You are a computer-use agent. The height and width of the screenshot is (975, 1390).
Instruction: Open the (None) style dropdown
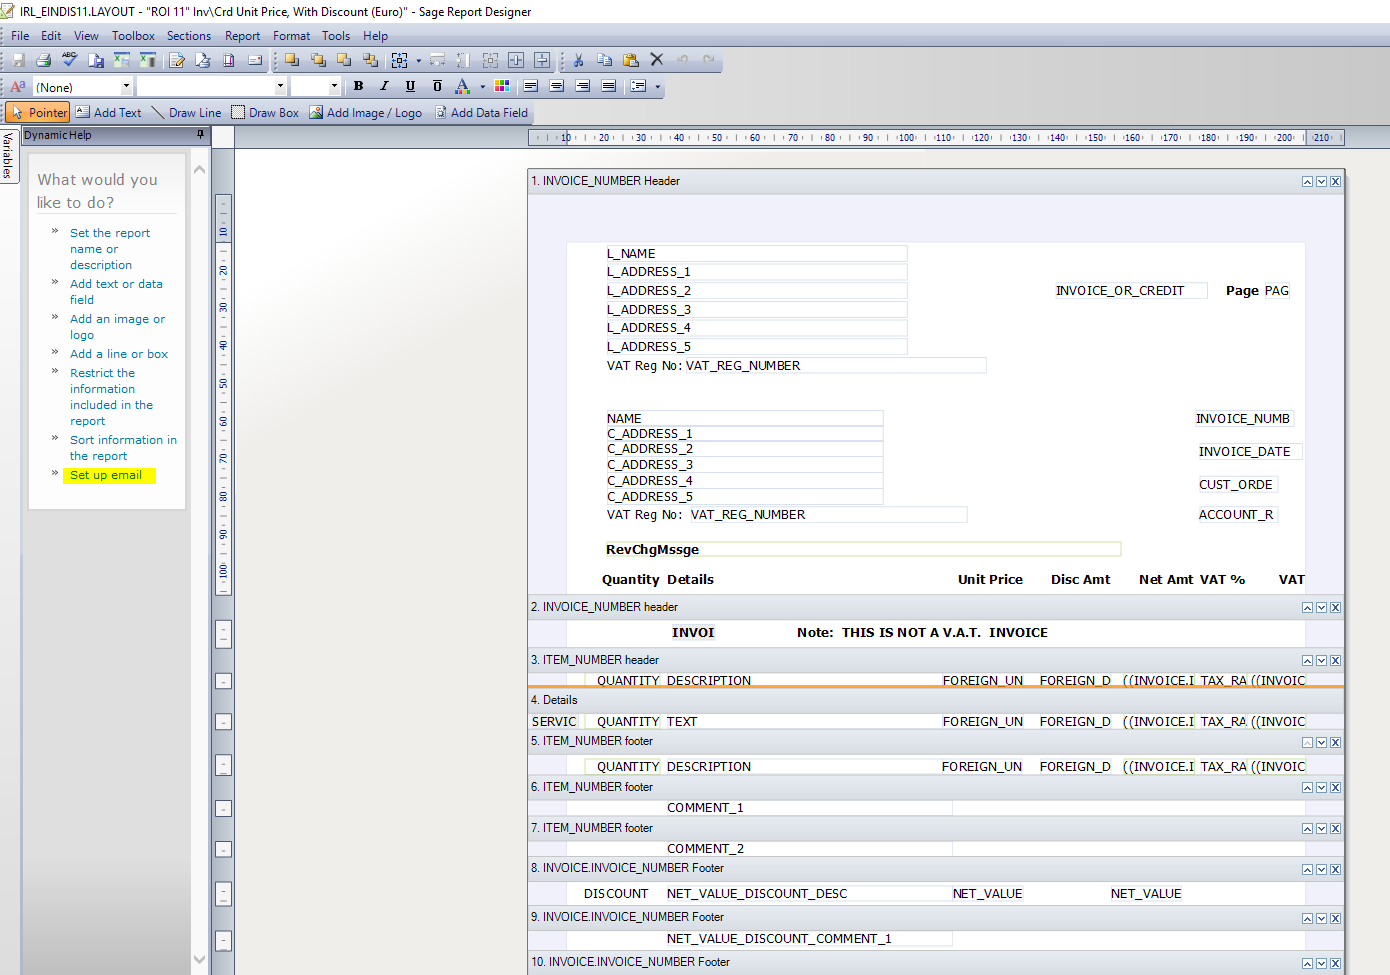coord(126,87)
